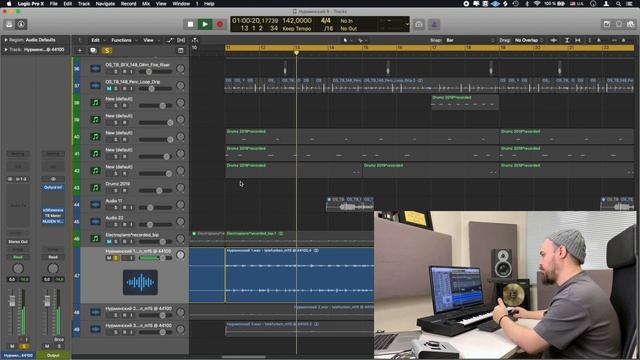The image size is (640, 360).
Task: Open the Browsers icon at far right of toolbar
Action: [x=631, y=24]
